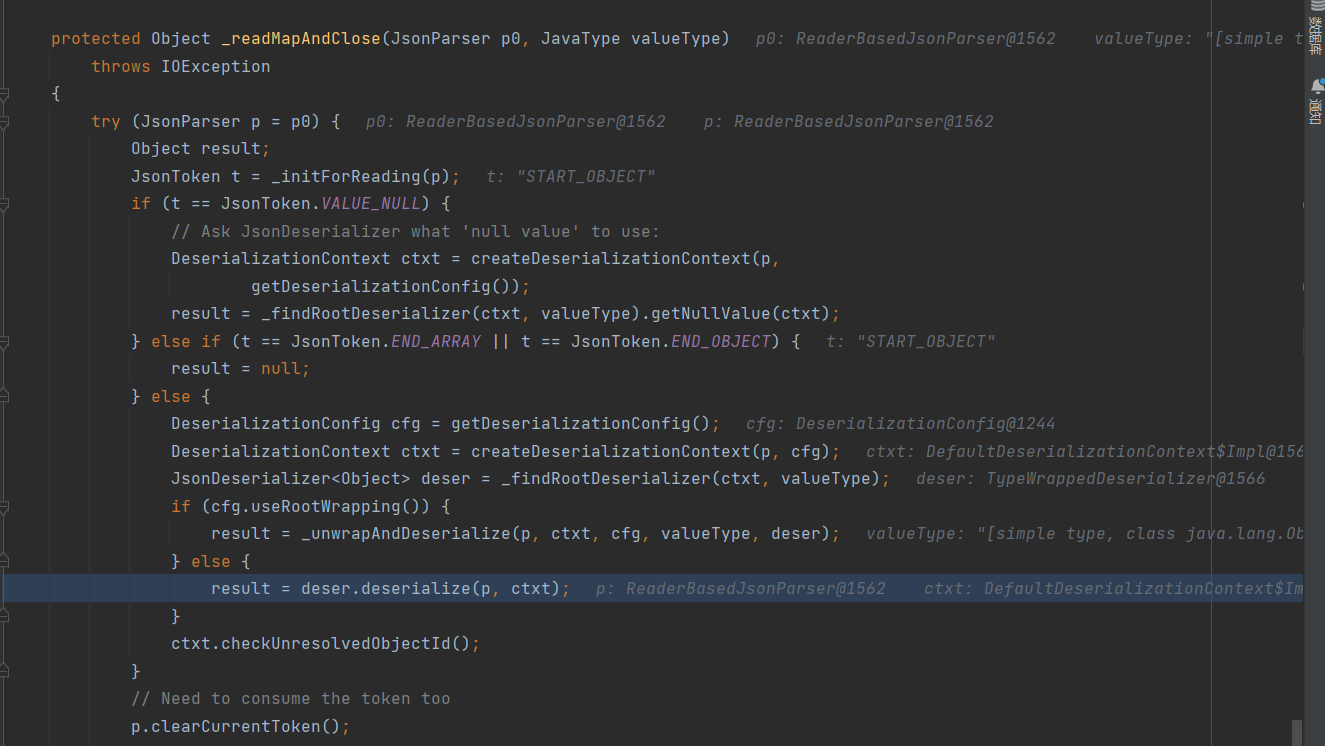Viewport: 1325px width, 746px height.
Task: Click the 'Need to consume the token too' comment
Action: tap(291, 699)
